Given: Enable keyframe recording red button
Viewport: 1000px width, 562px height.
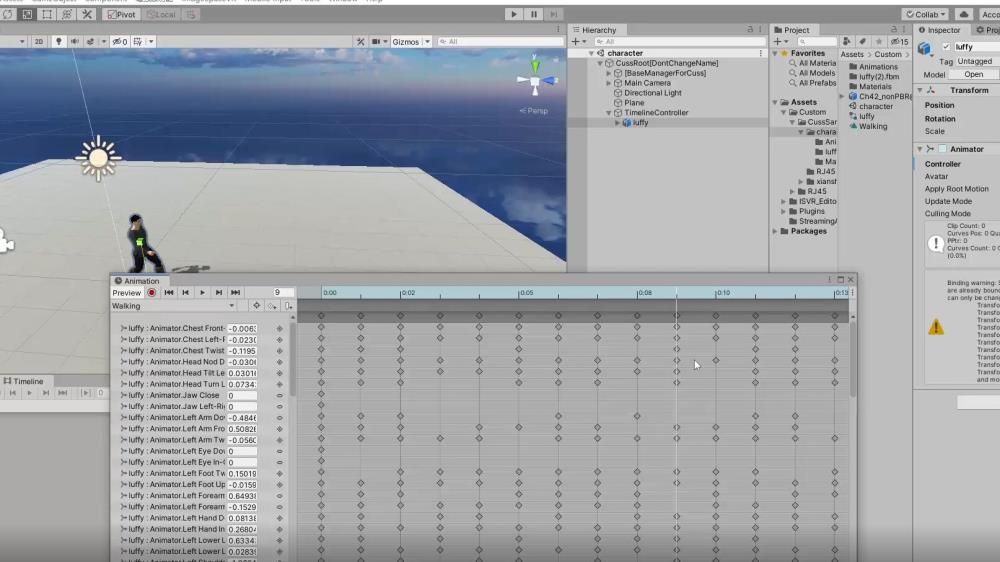Looking at the screenshot, I should 152,293.
